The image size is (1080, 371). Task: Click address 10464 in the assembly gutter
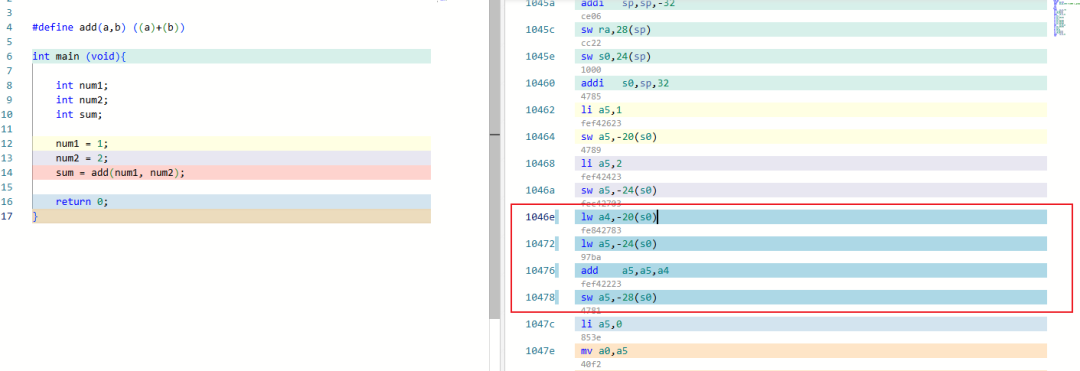pyautogui.click(x=540, y=137)
